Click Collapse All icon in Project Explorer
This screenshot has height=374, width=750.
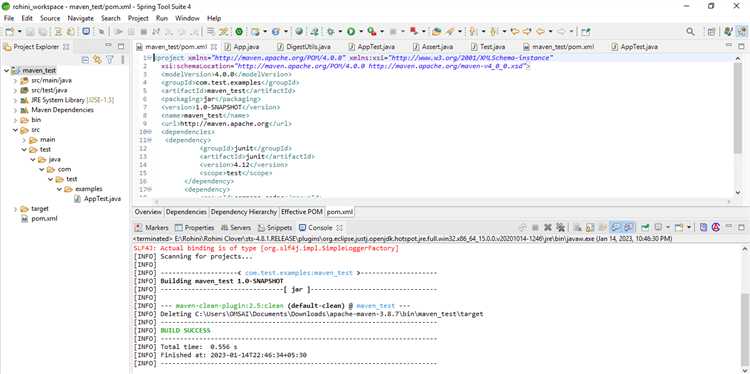[85, 60]
